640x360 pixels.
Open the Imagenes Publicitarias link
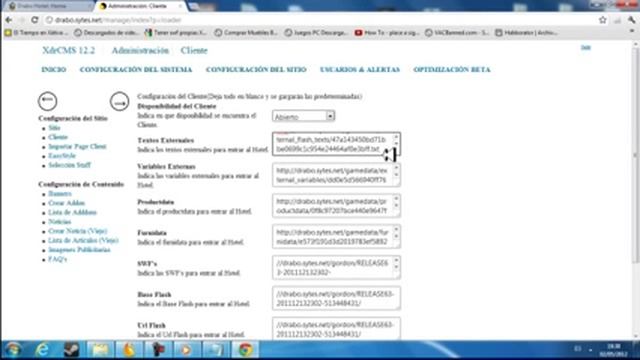point(79,250)
